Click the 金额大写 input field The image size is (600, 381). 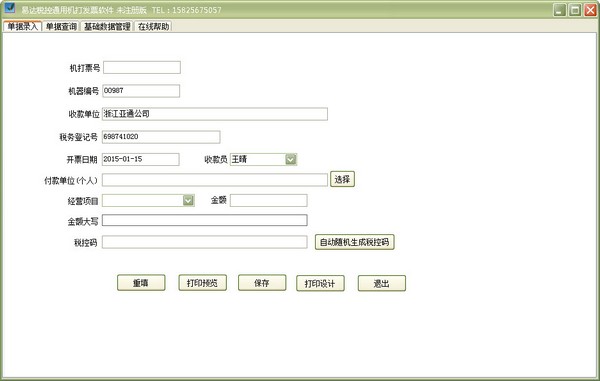click(x=205, y=220)
